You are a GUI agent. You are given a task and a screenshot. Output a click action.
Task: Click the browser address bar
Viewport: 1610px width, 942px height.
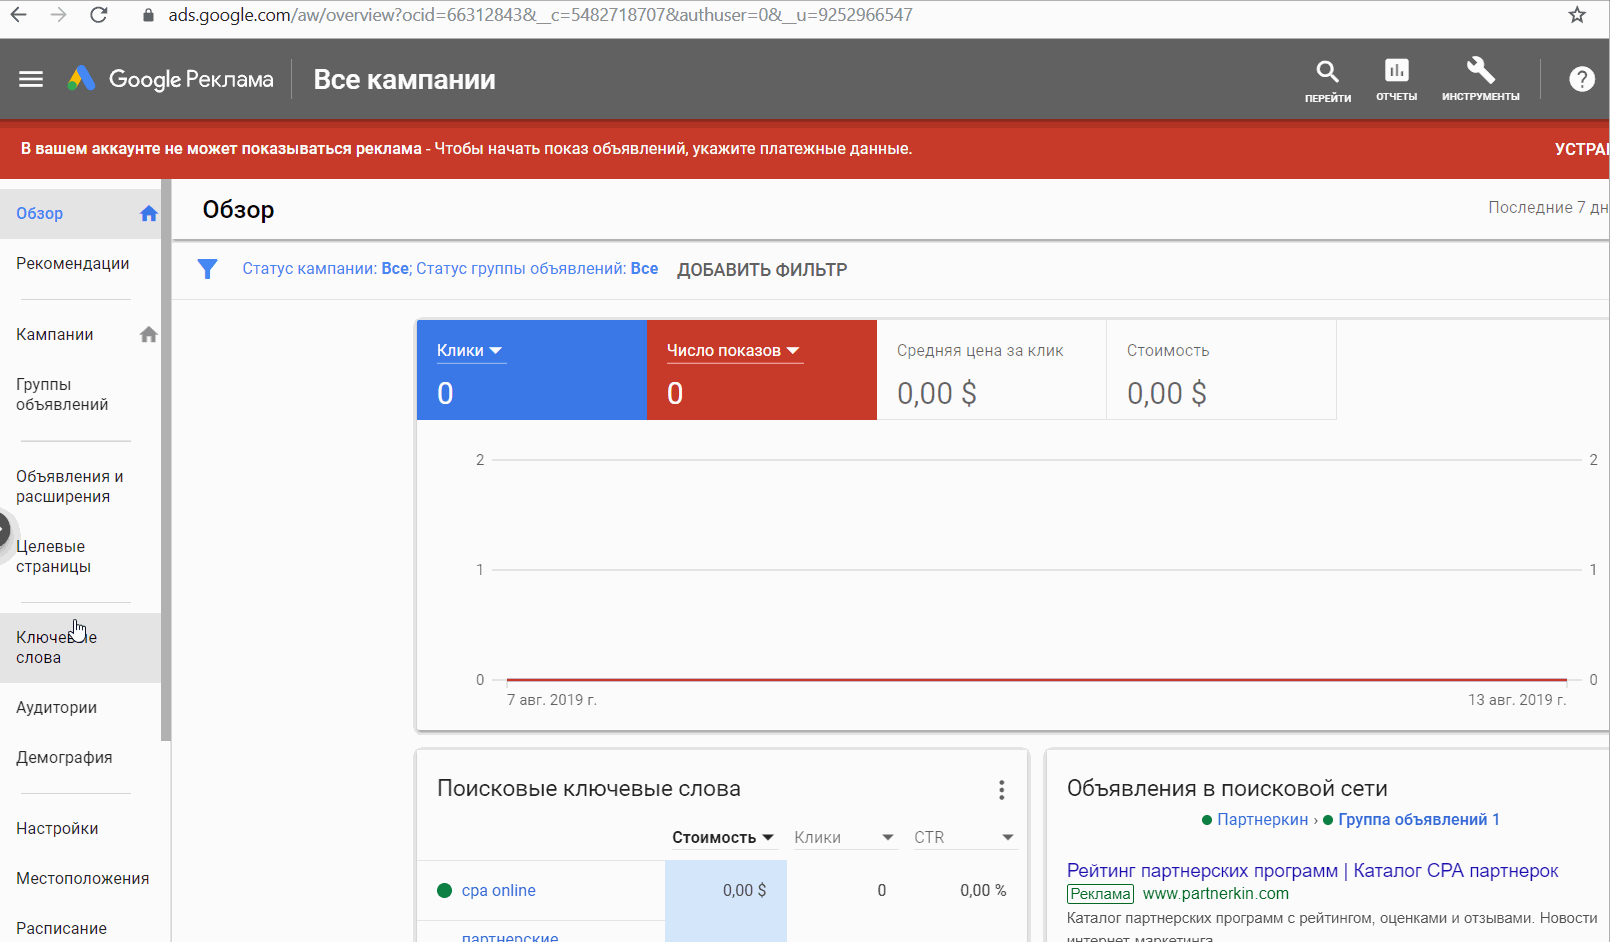(540, 15)
